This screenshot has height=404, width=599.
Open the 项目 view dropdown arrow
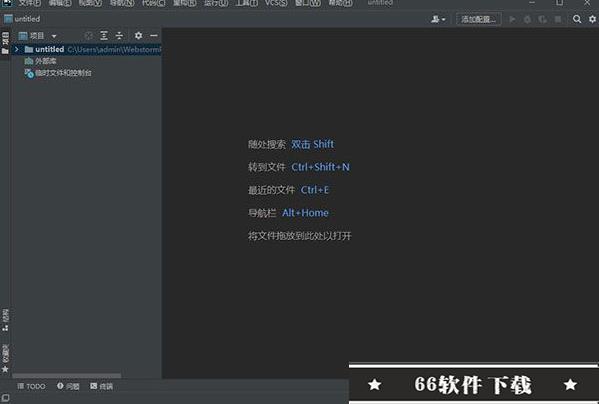(x=54, y=36)
